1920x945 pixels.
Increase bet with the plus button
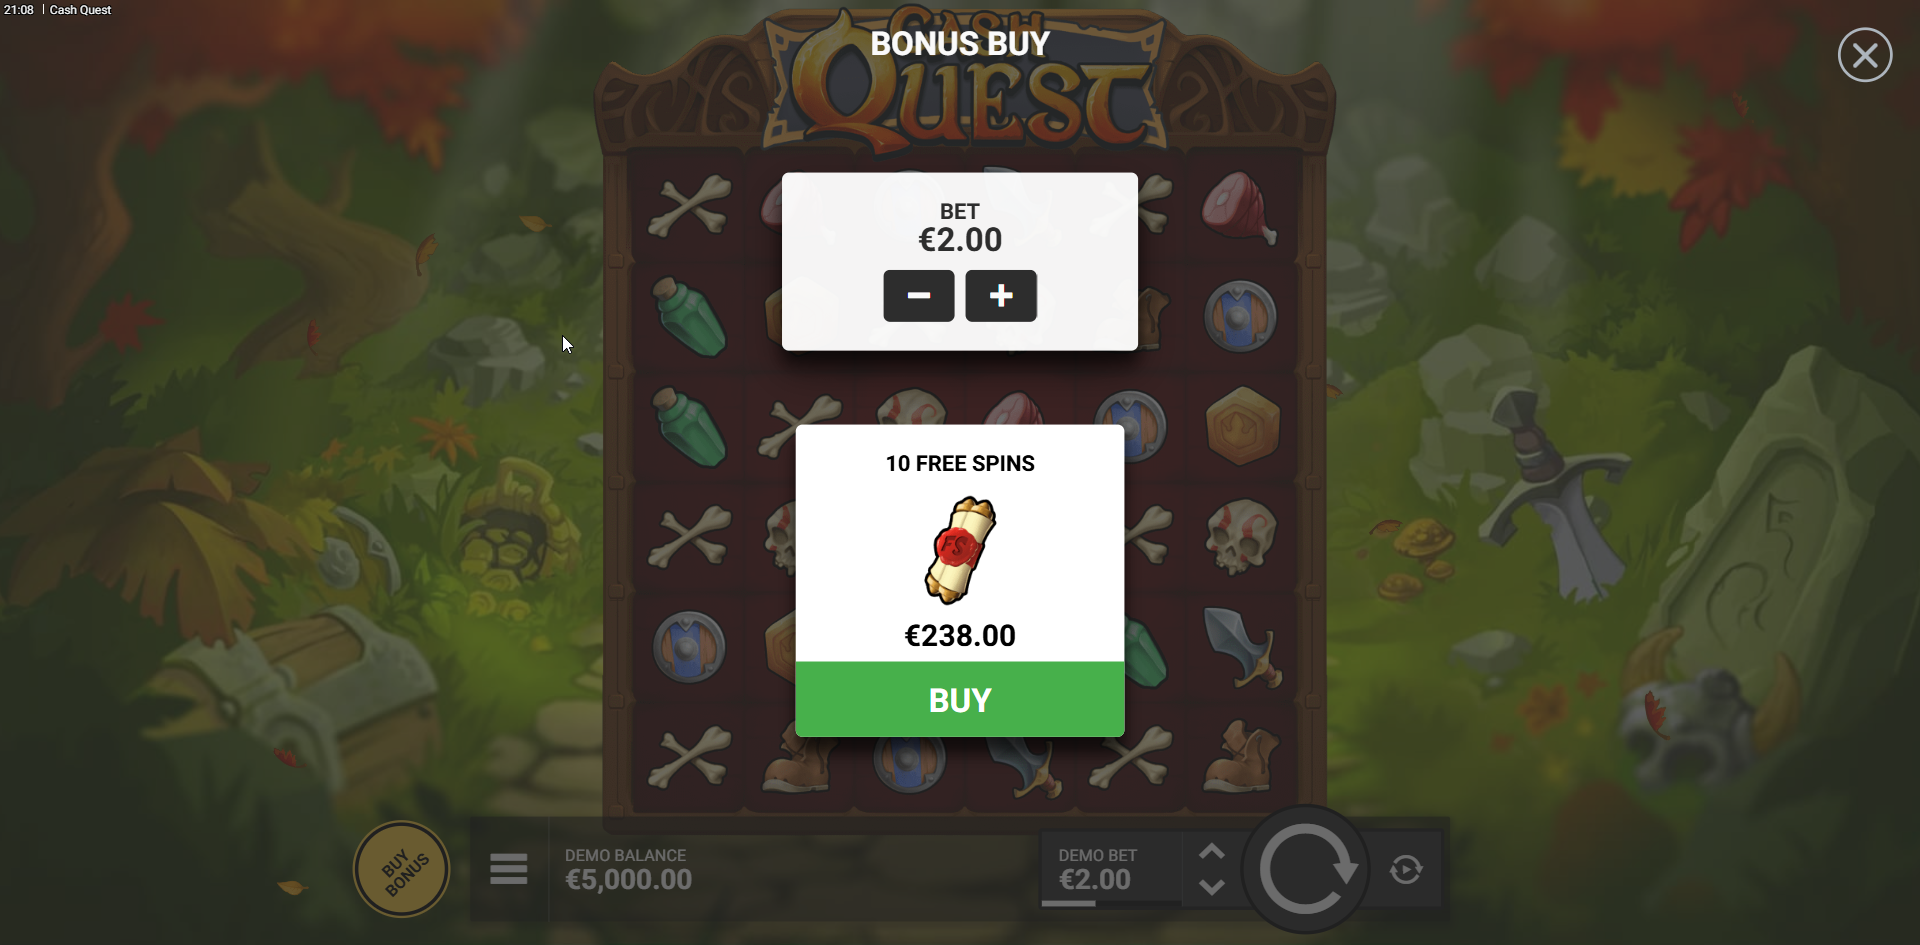coord(1001,296)
